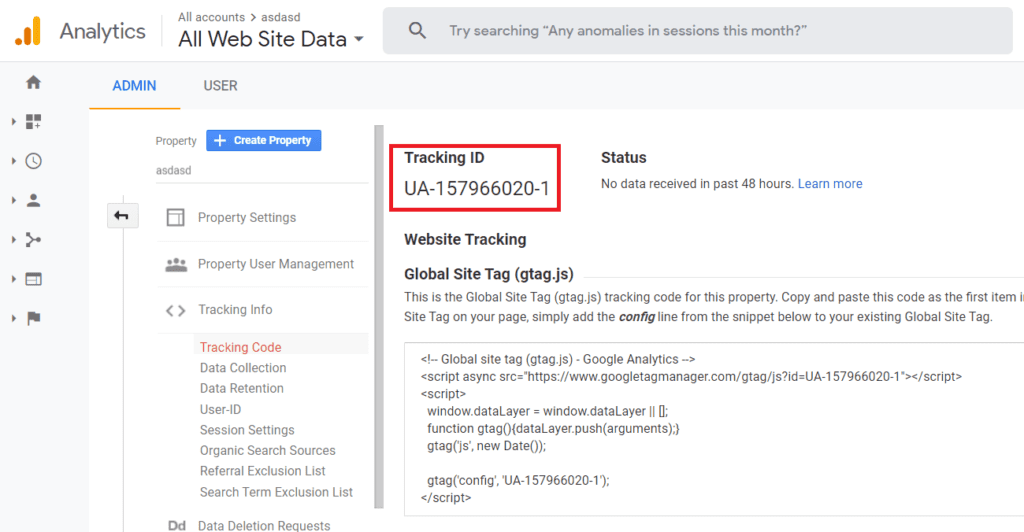Switch to the ADMIN tab
Viewport: 1024px width, 532px height.
(134, 86)
